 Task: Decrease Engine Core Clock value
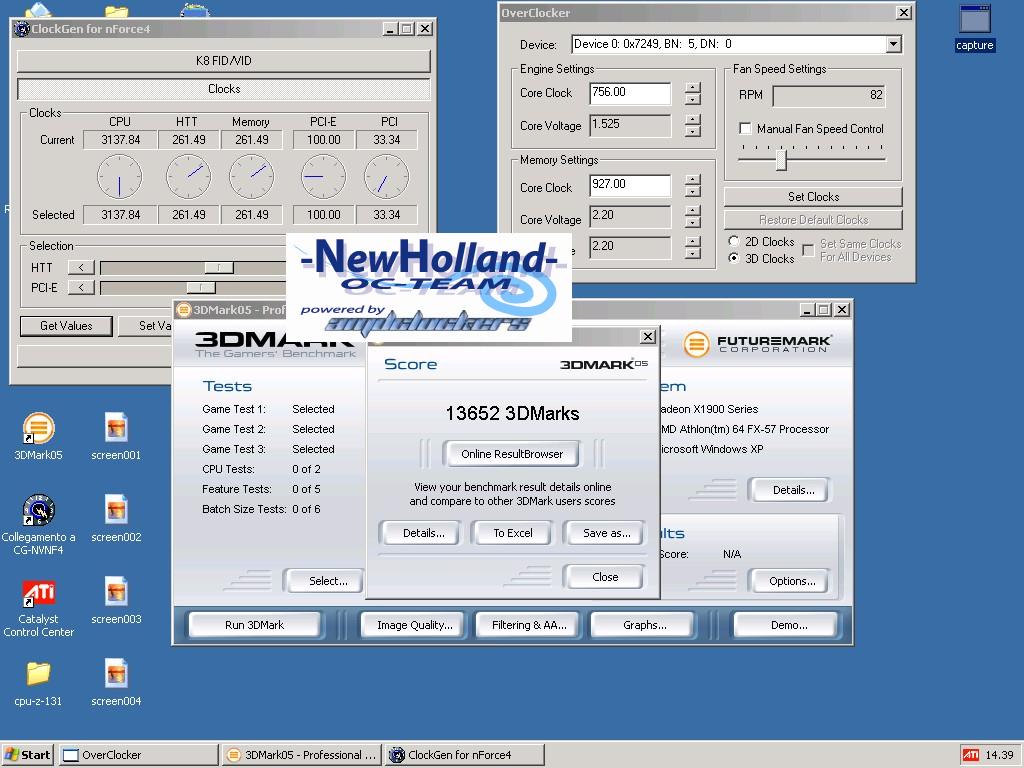coord(693,99)
